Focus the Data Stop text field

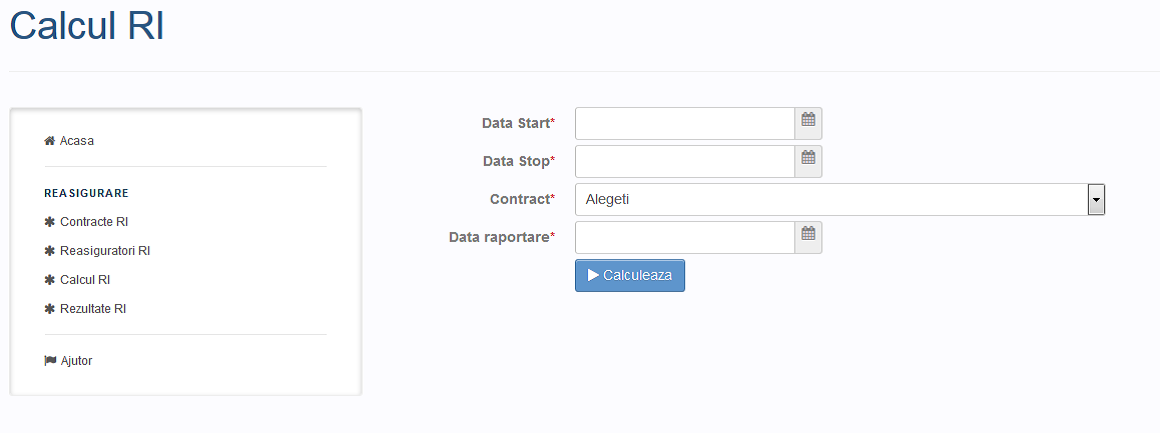point(684,161)
